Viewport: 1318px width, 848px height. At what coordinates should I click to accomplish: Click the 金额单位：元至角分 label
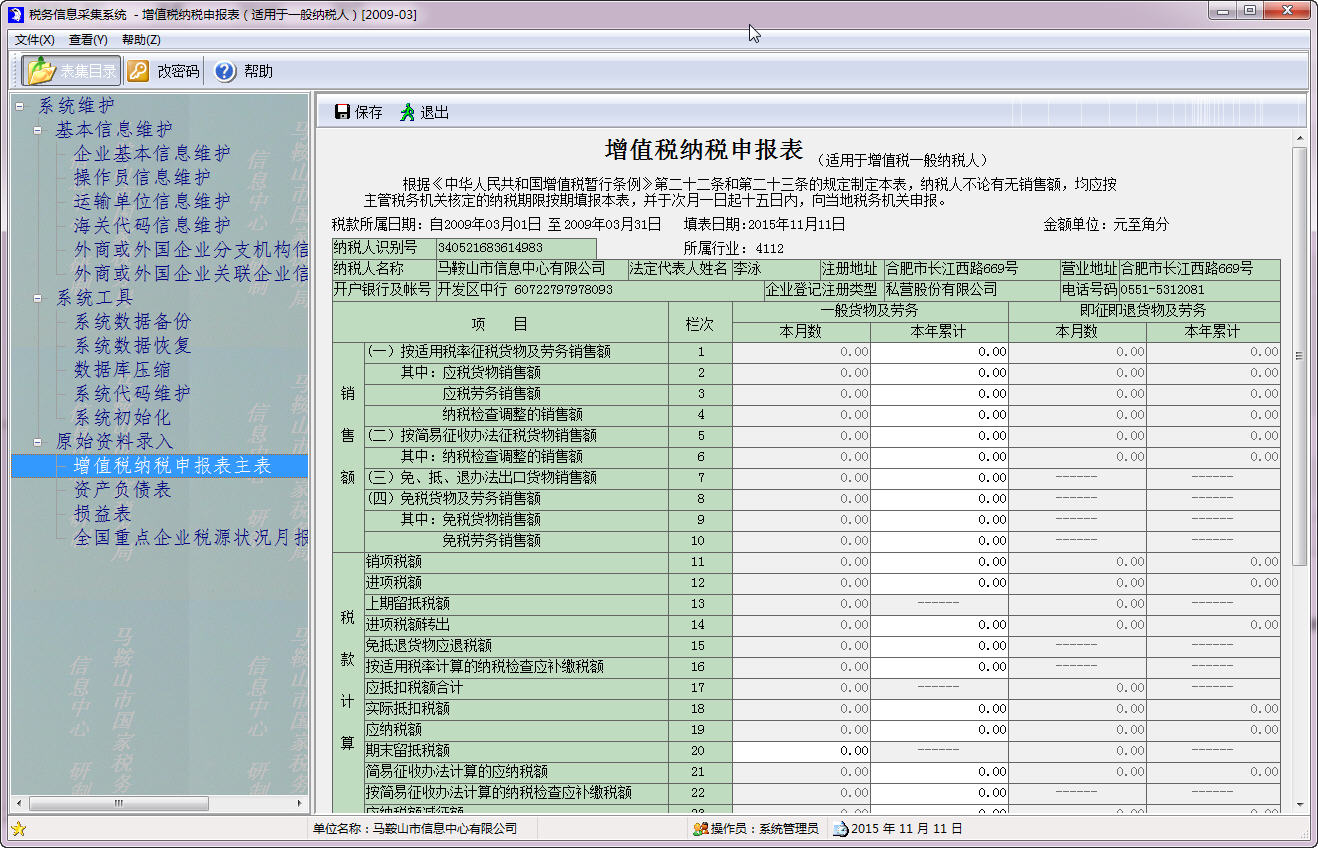pos(1106,225)
